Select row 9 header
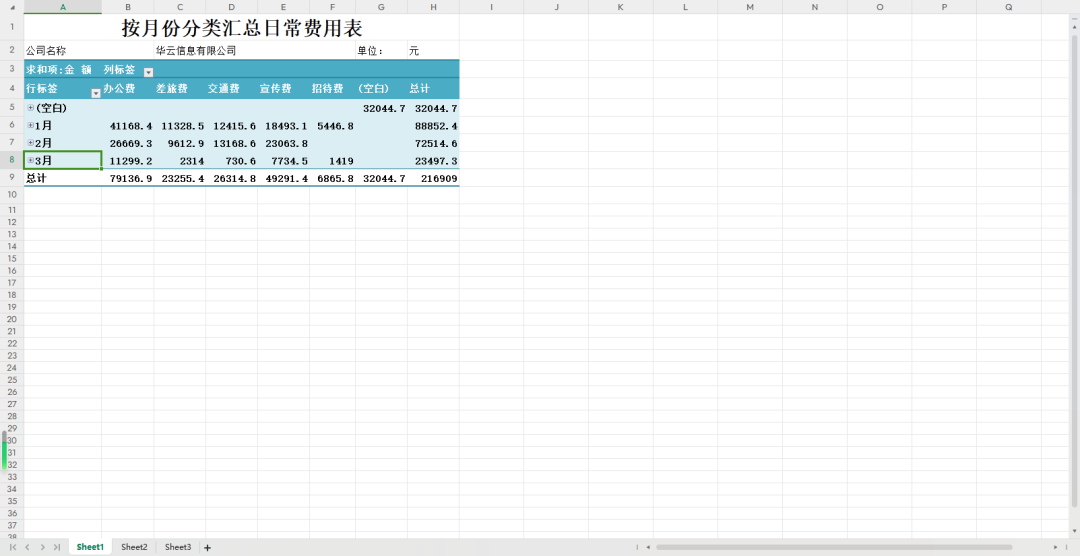Screen dimensions: 1080x556 12,178
